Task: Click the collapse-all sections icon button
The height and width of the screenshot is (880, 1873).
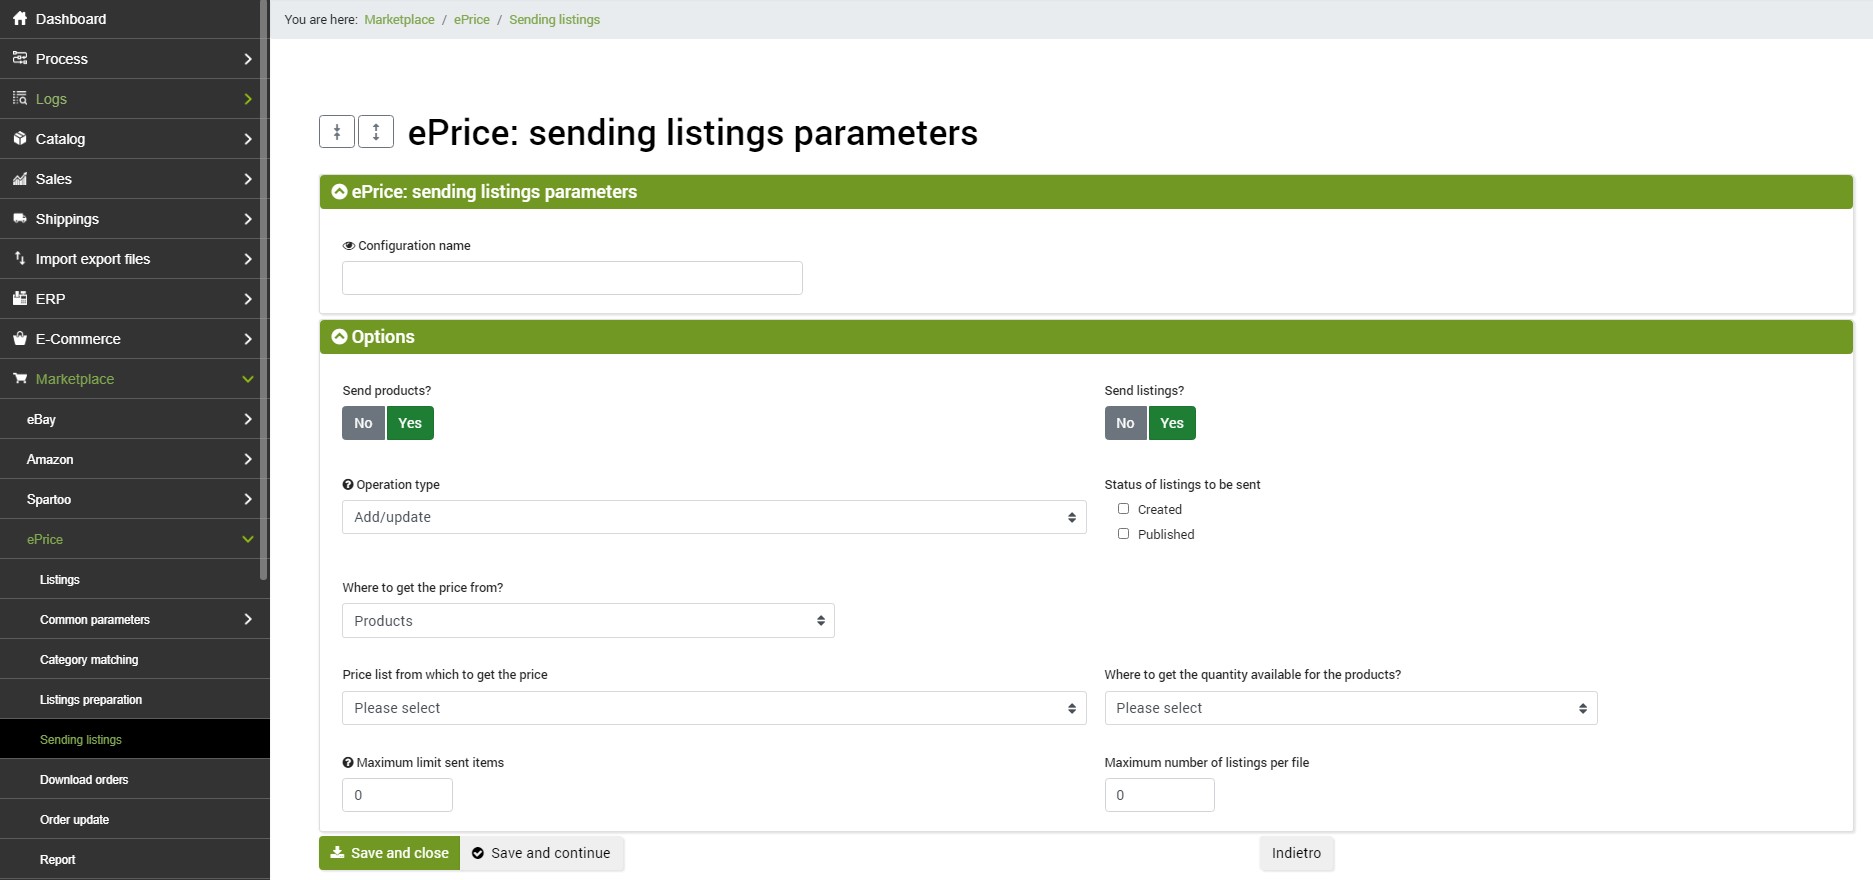Action: tap(337, 131)
